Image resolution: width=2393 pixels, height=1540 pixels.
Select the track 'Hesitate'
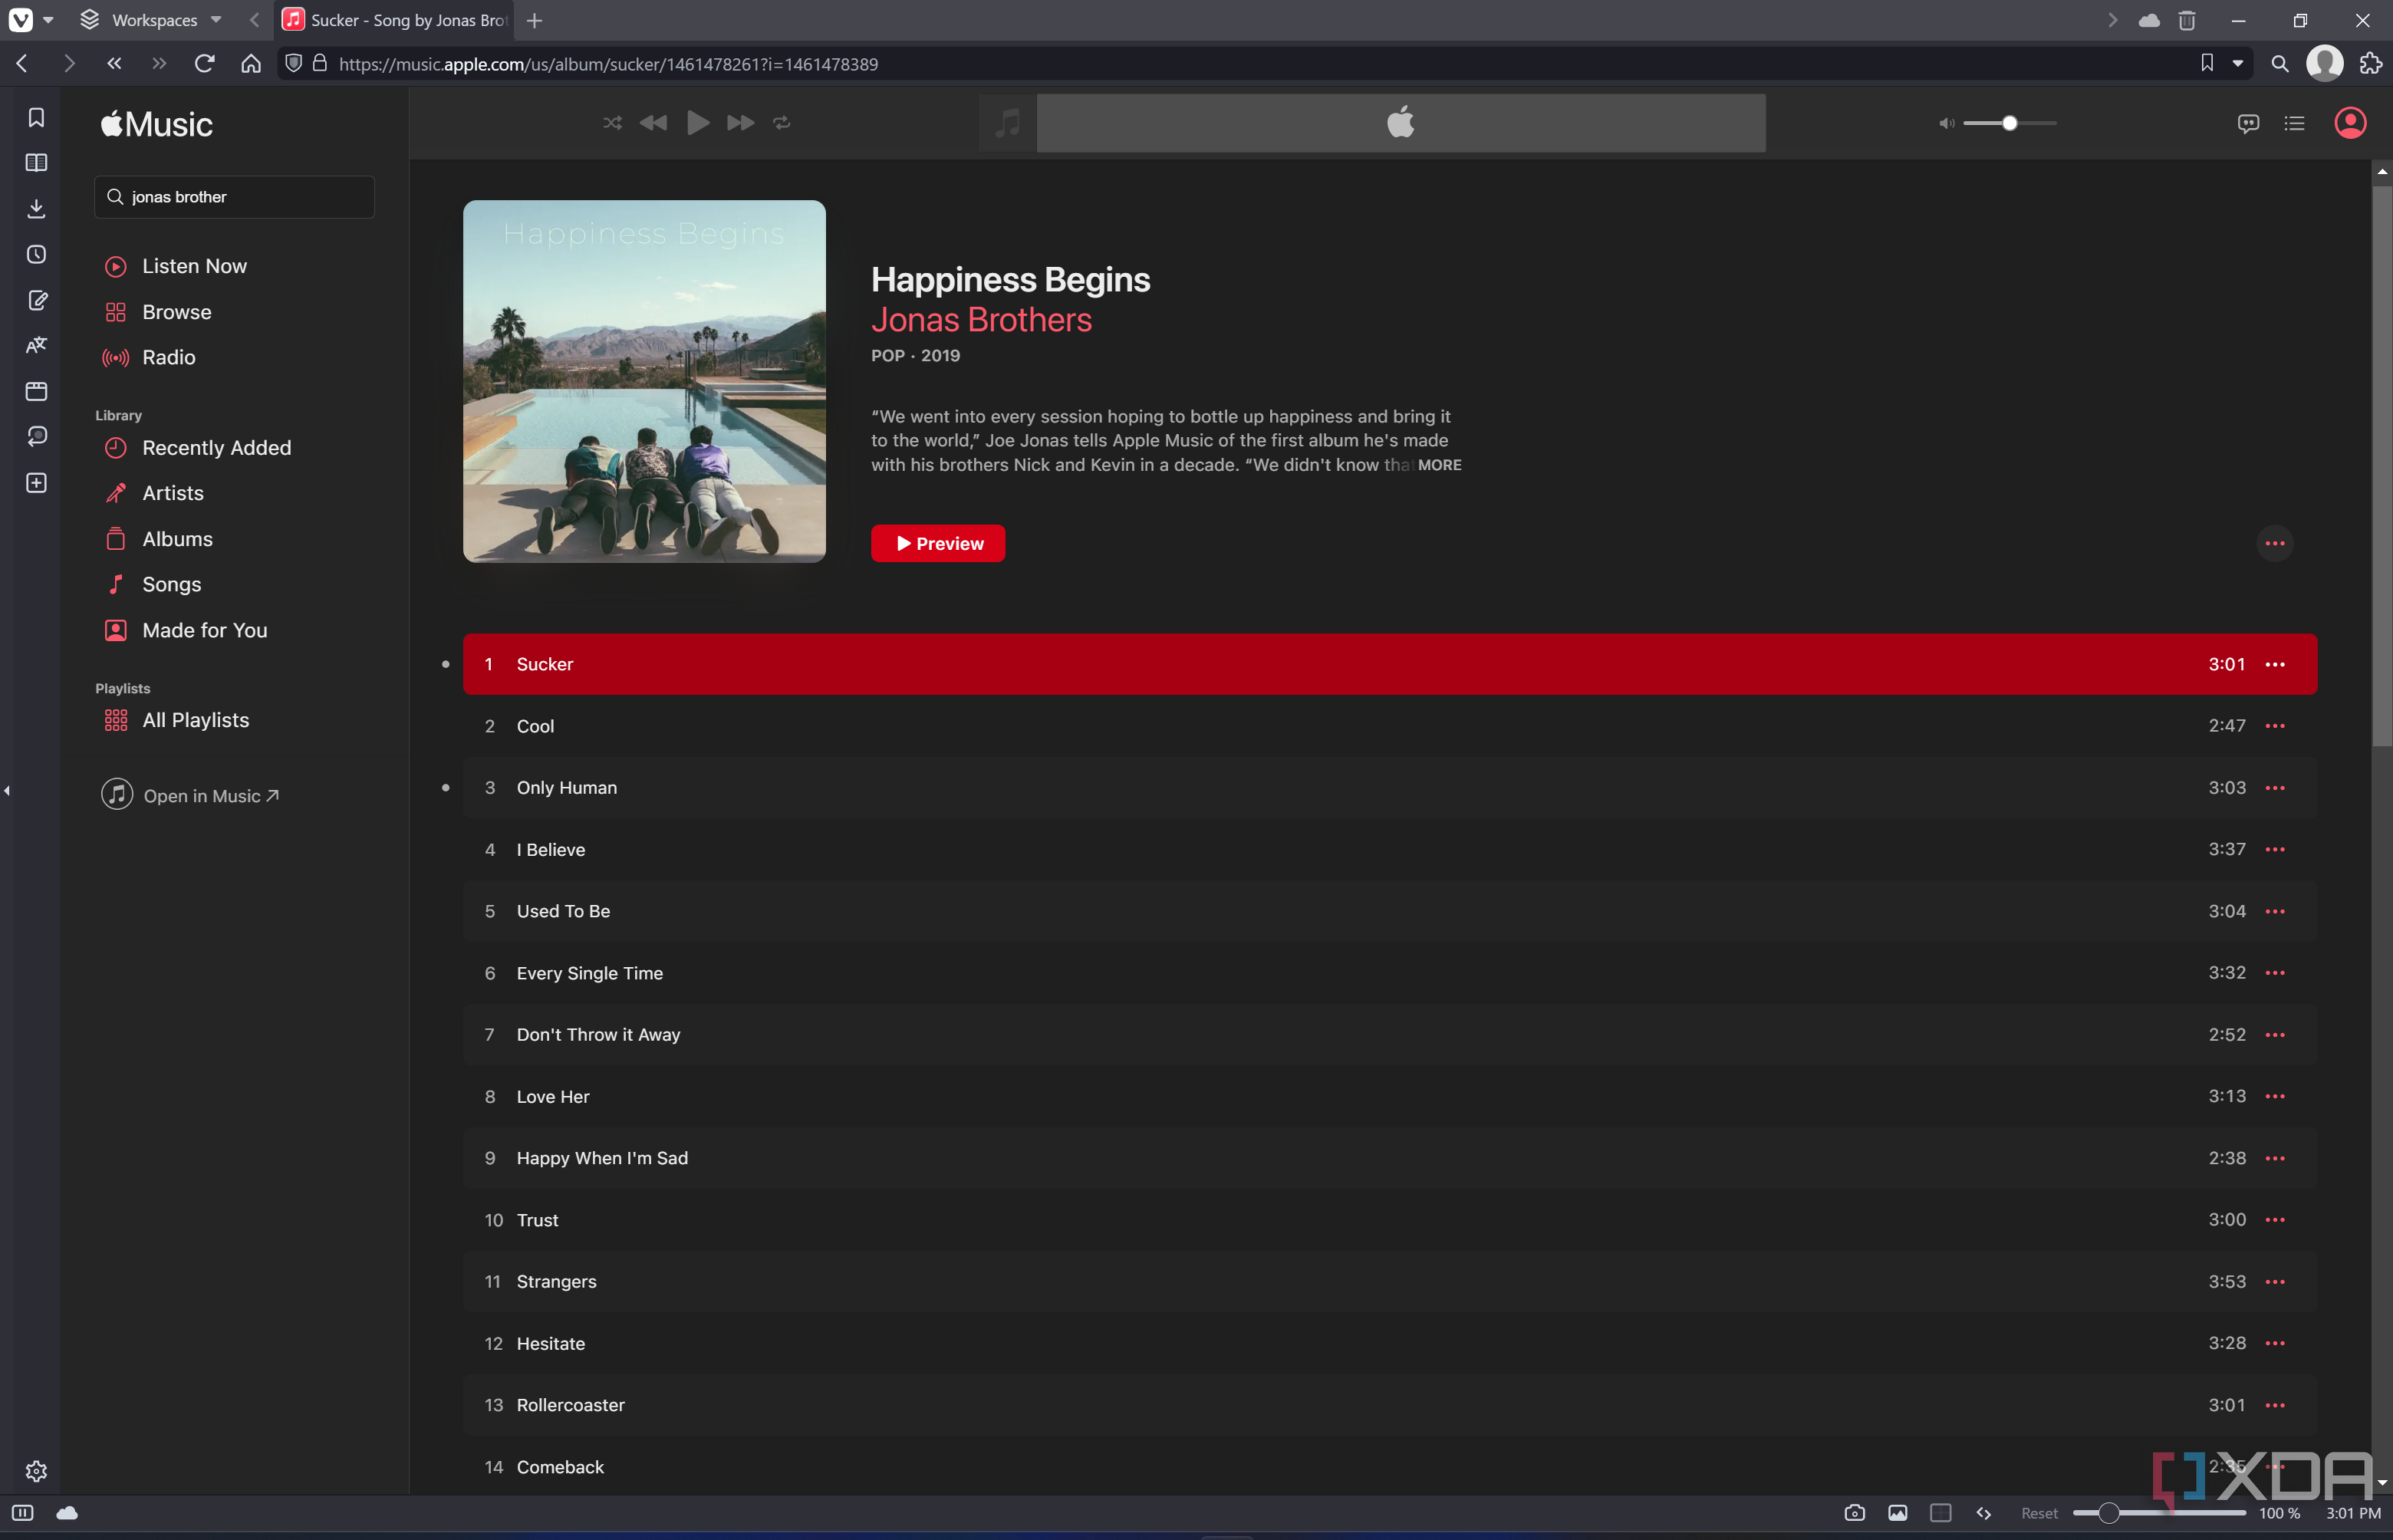click(x=1389, y=1343)
